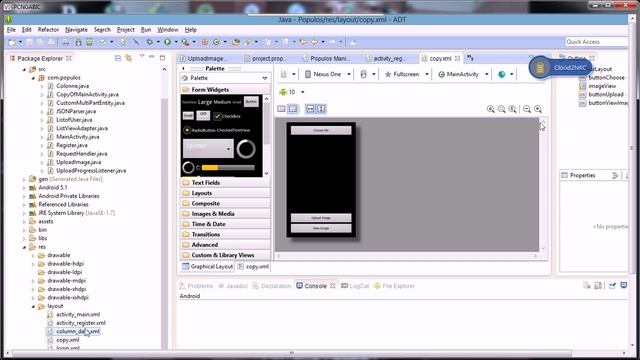Open the MainActivity association dropdown
Viewport: 640px width, 360px height.
click(487, 74)
